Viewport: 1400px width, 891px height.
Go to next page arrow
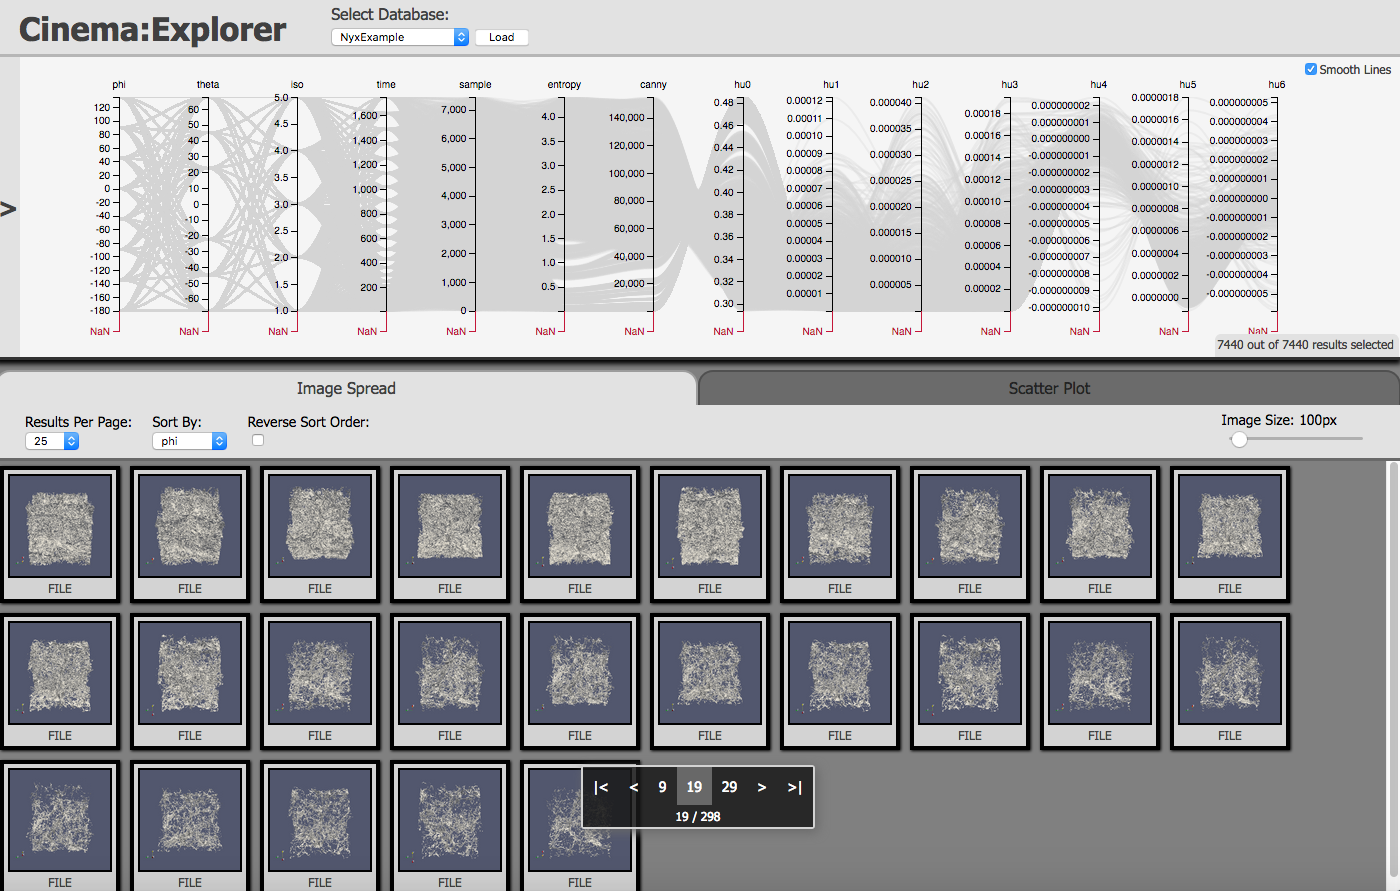tap(762, 787)
